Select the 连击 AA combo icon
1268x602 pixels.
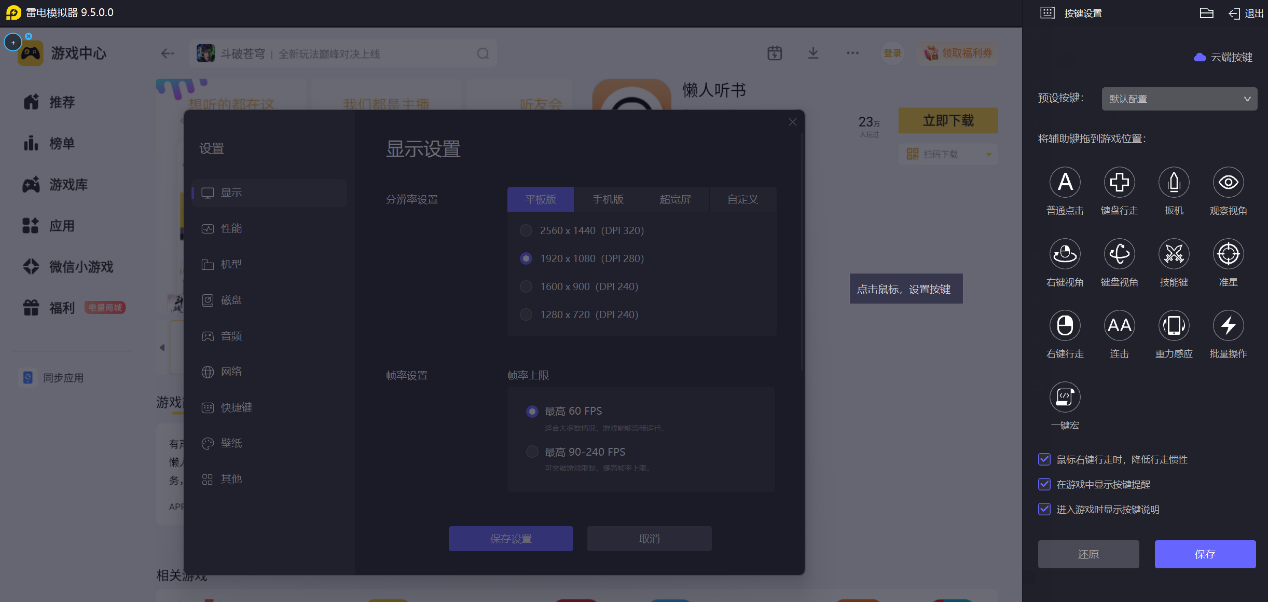[1119, 325]
